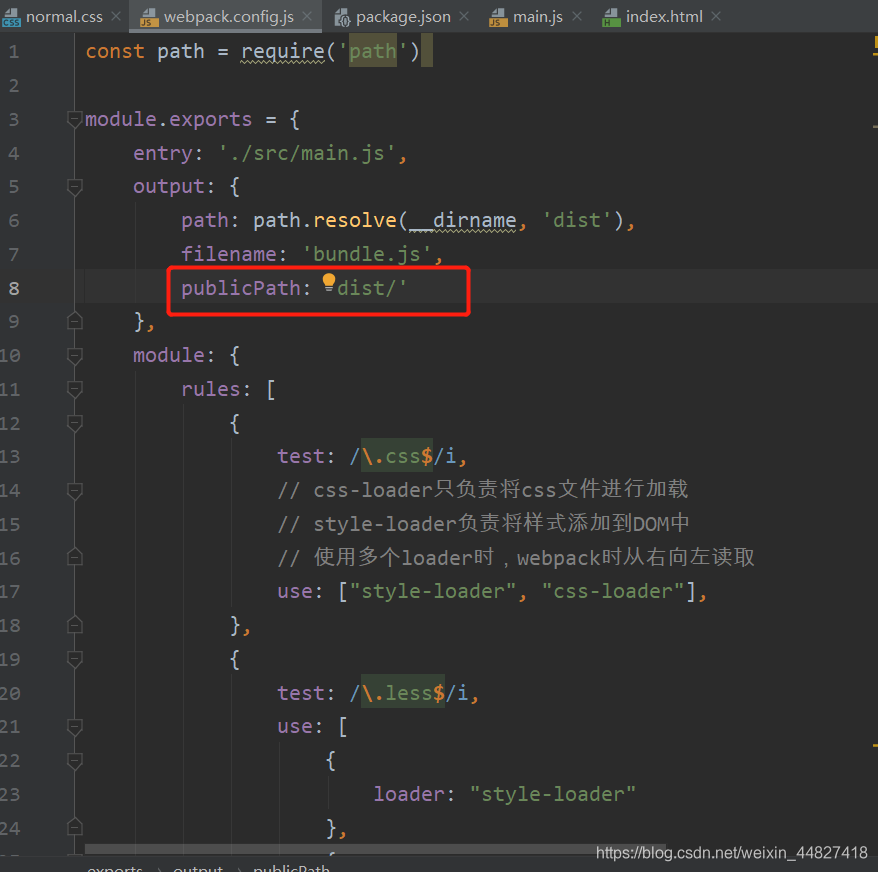Open the lightbulb quick-fix on line 8

pyautogui.click(x=329, y=283)
